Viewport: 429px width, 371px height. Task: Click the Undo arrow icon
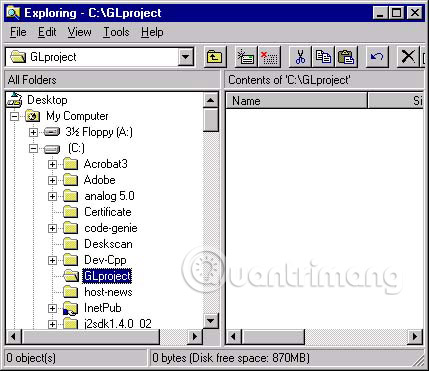pos(377,57)
